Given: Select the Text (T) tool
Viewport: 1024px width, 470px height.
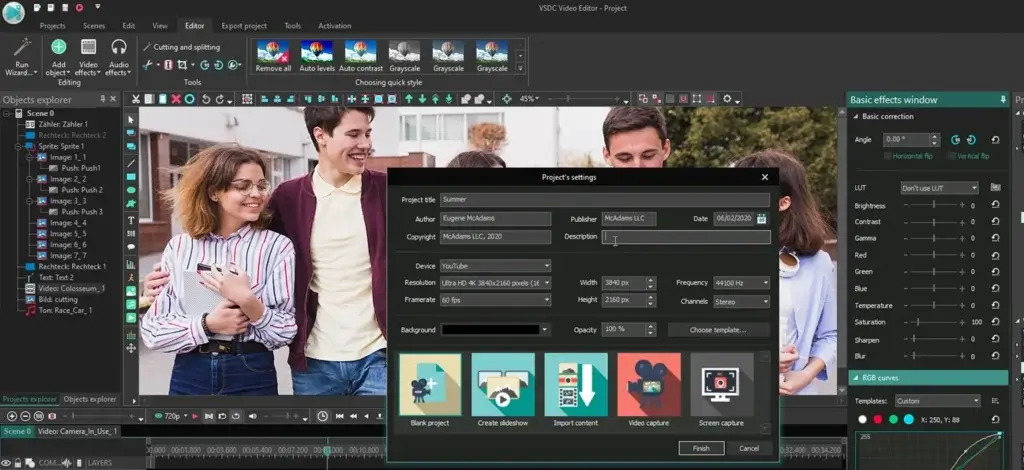Looking at the screenshot, I should tap(131, 221).
